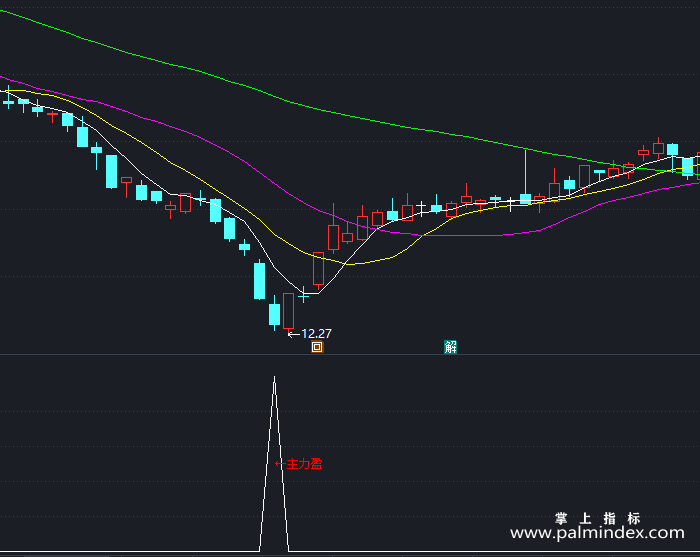Click the peak of the white indicator spike
700x557 pixels.
pos(275,378)
